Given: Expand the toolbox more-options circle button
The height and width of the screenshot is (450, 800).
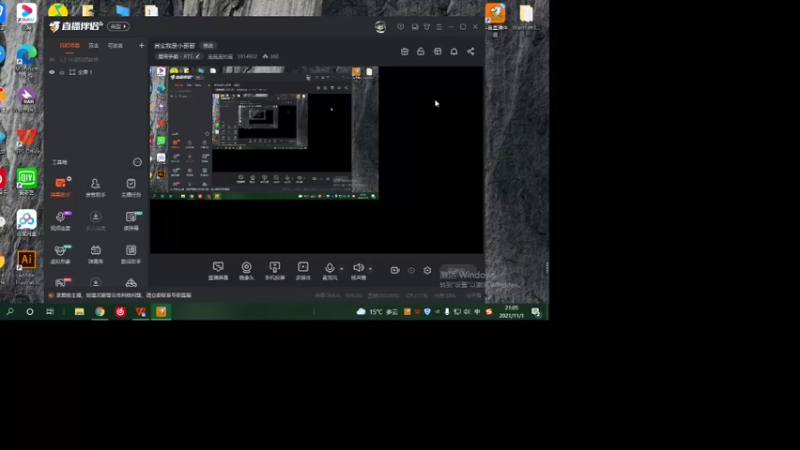Looking at the screenshot, I should tap(137, 162).
